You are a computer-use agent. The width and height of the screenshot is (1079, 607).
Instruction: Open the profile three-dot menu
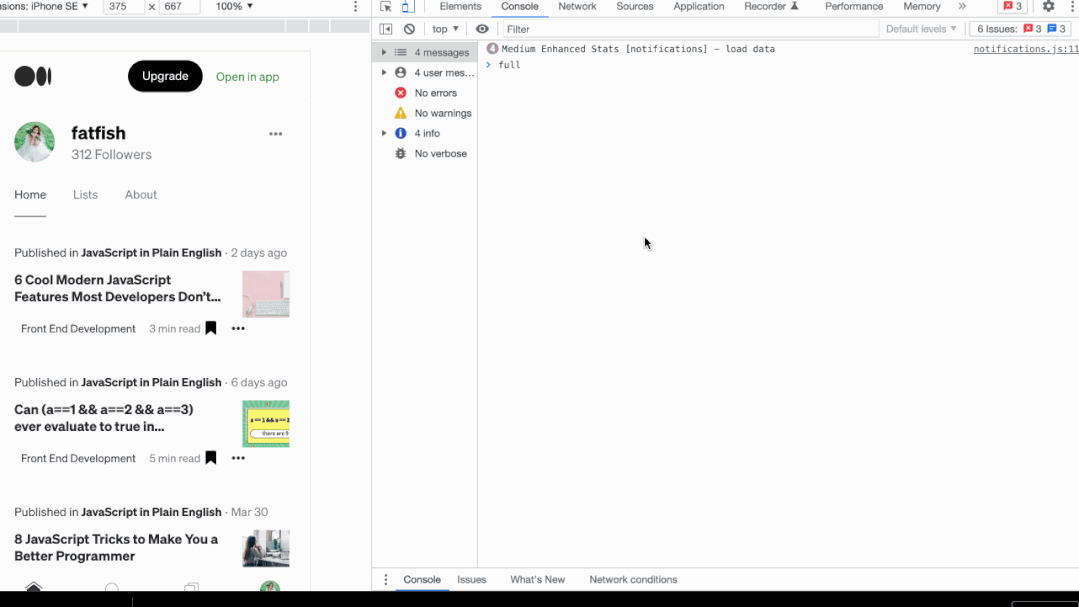pos(275,134)
